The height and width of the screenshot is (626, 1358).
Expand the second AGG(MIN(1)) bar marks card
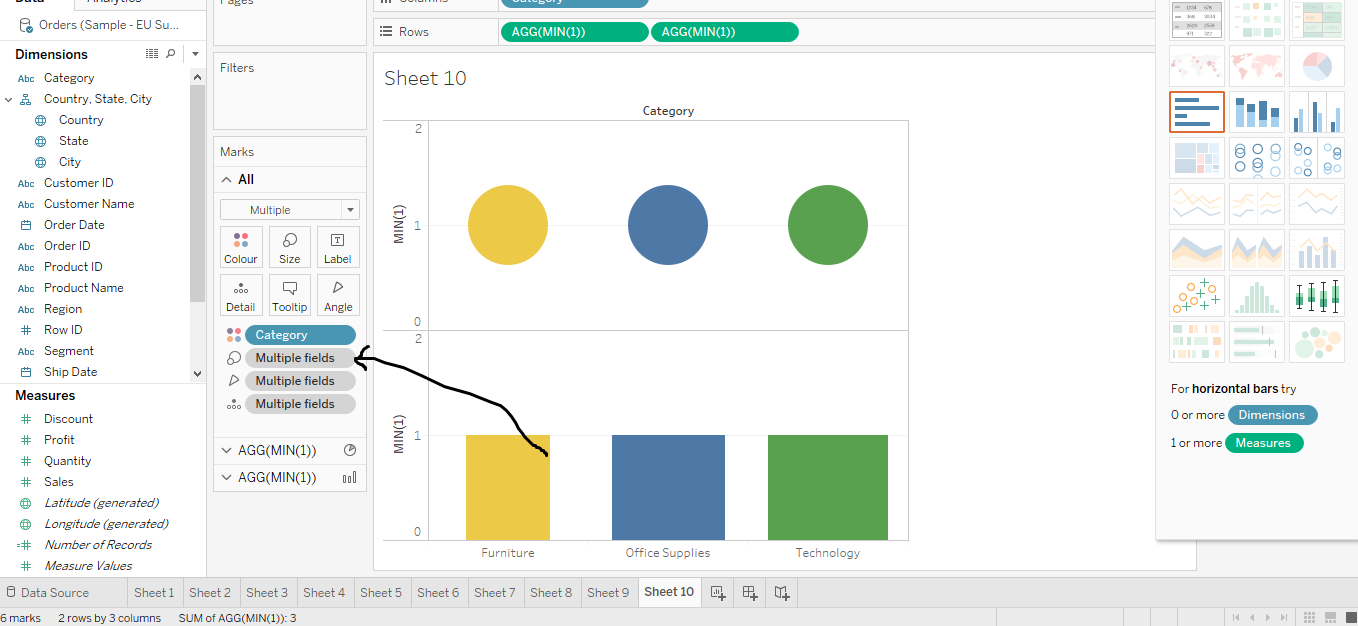pyautogui.click(x=227, y=478)
